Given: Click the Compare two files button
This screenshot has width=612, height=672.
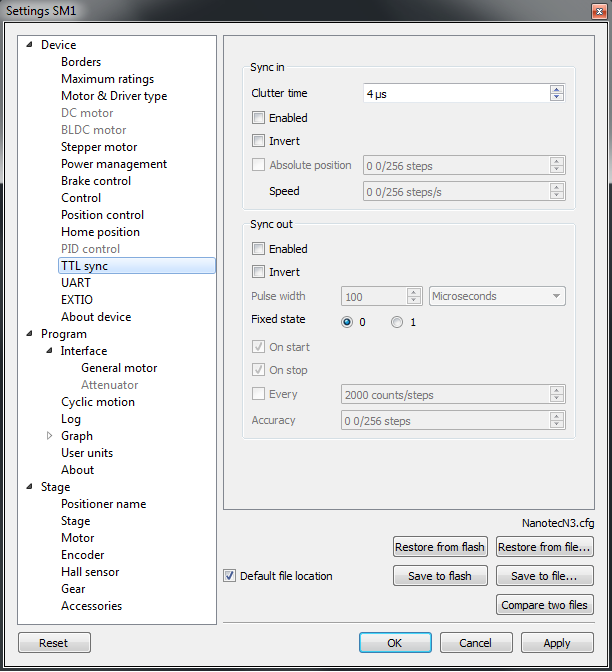Looking at the screenshot, I should click(544, 605).
